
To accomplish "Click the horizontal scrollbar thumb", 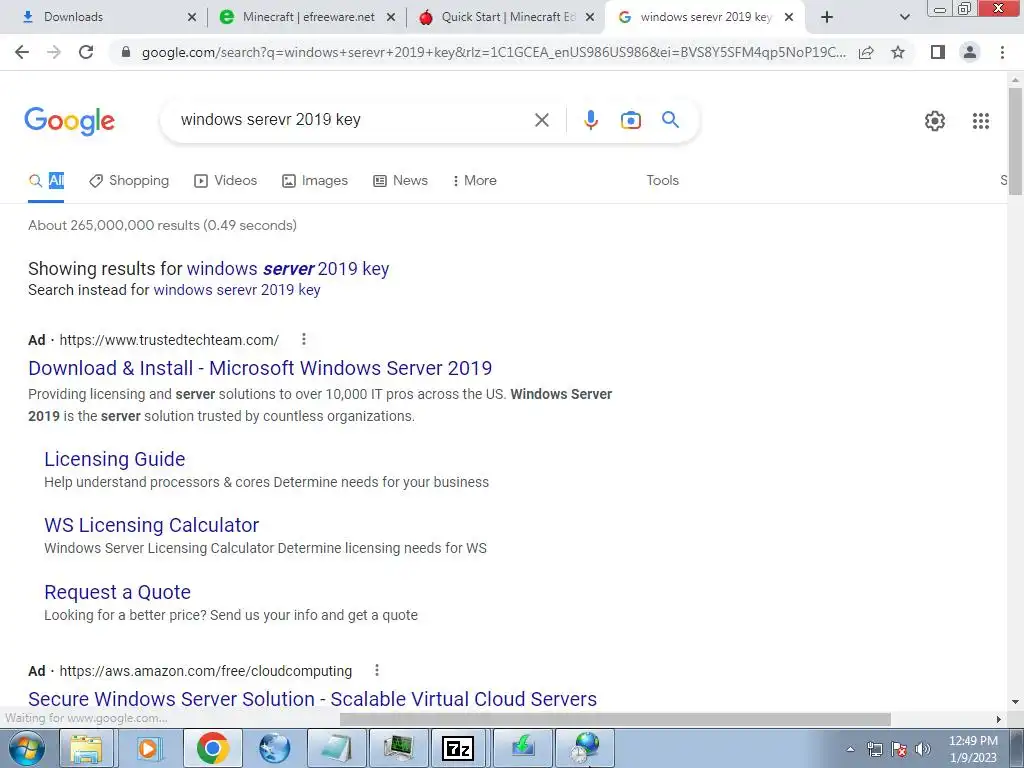I will [615, 719].
